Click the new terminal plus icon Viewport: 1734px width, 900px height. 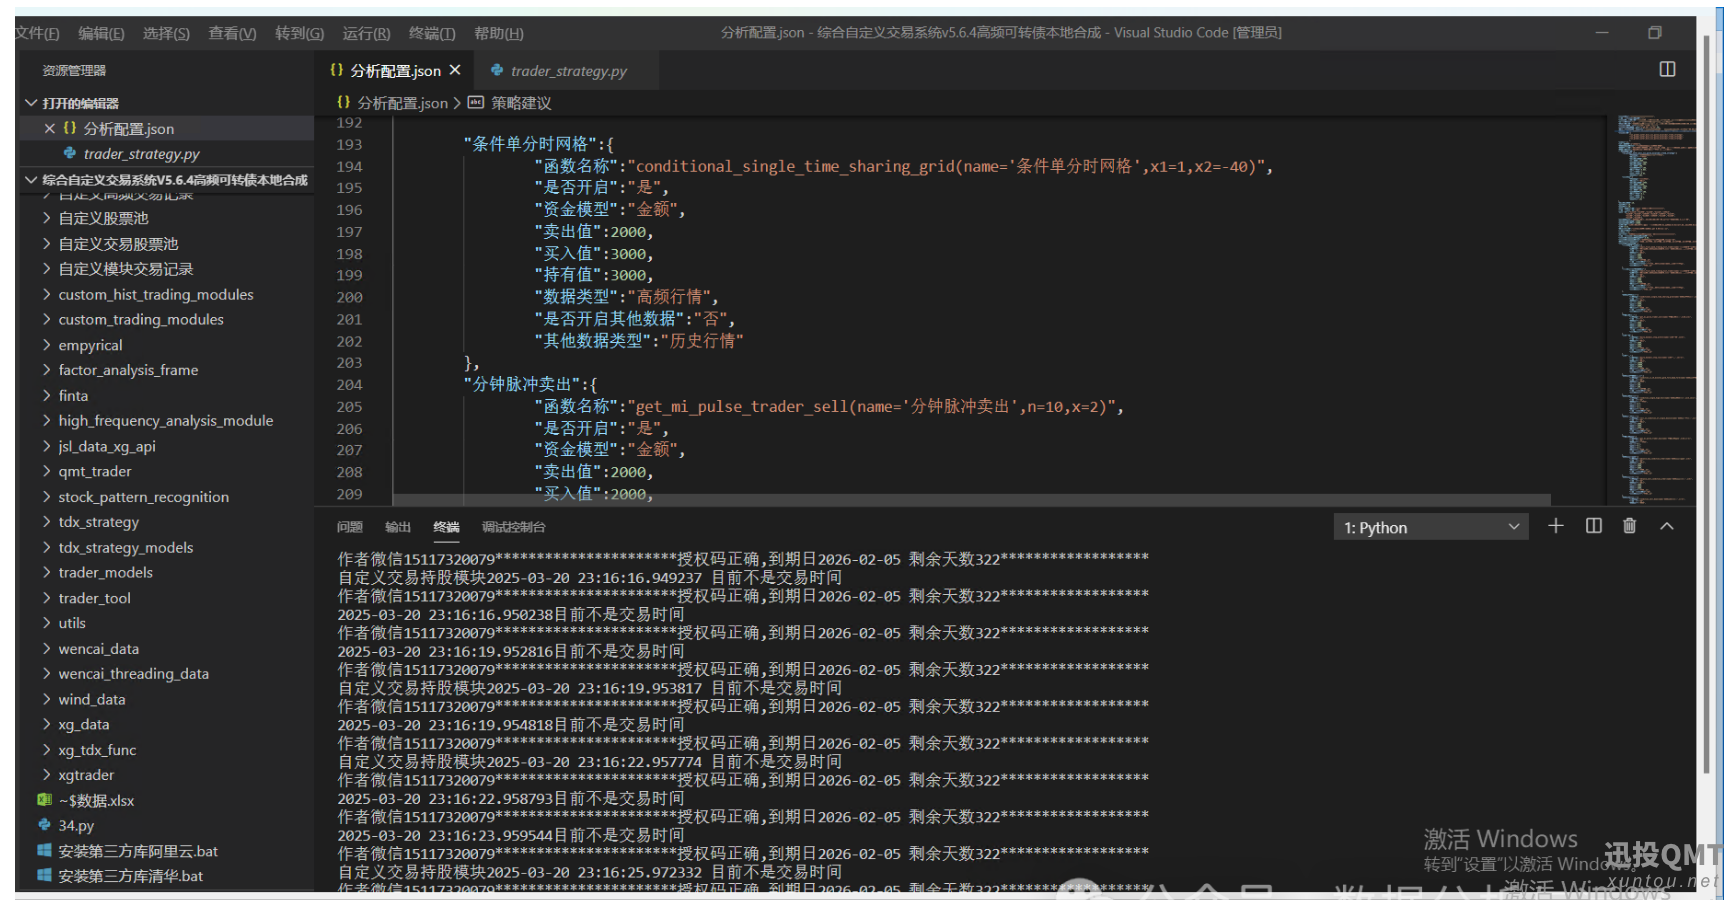[x=1556, y=526]
